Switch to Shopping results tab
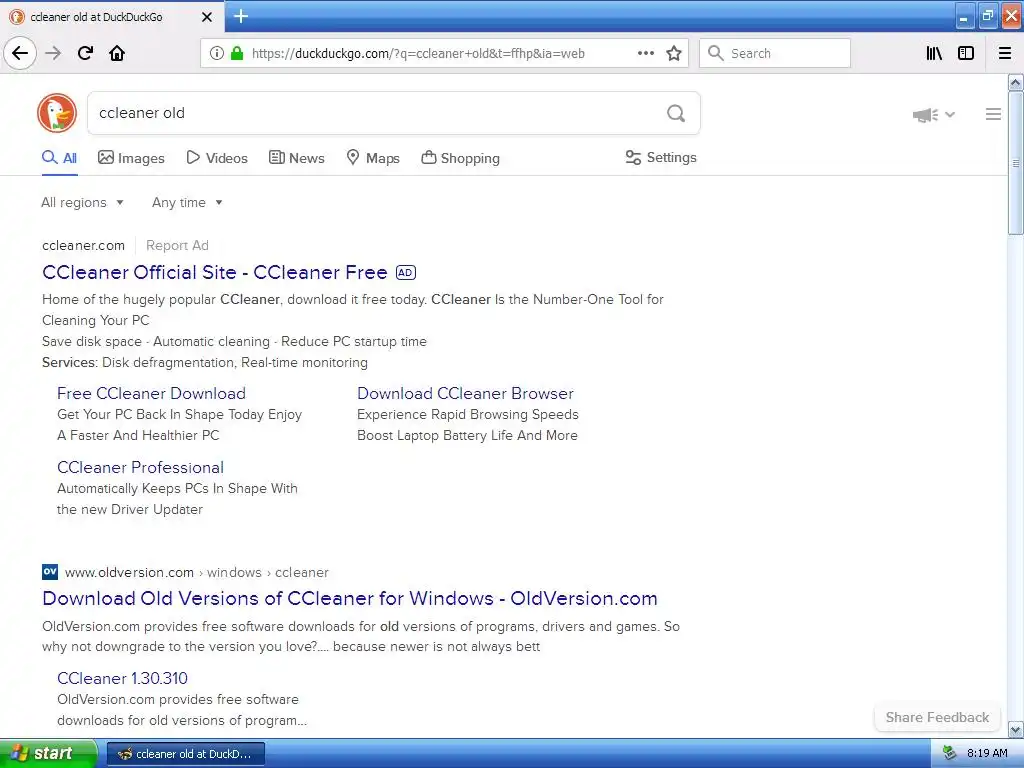1024x768 pixels. coord(460,158)
